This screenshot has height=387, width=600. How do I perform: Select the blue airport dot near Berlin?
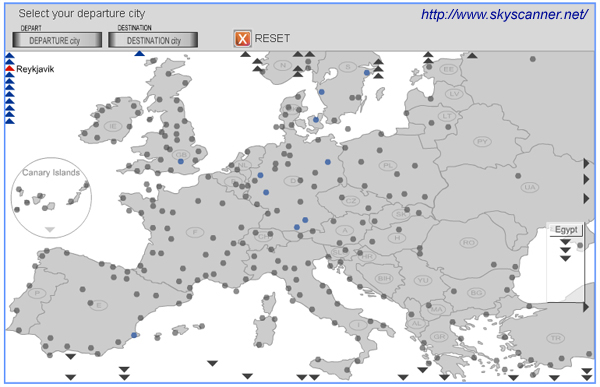pos(328,162)
